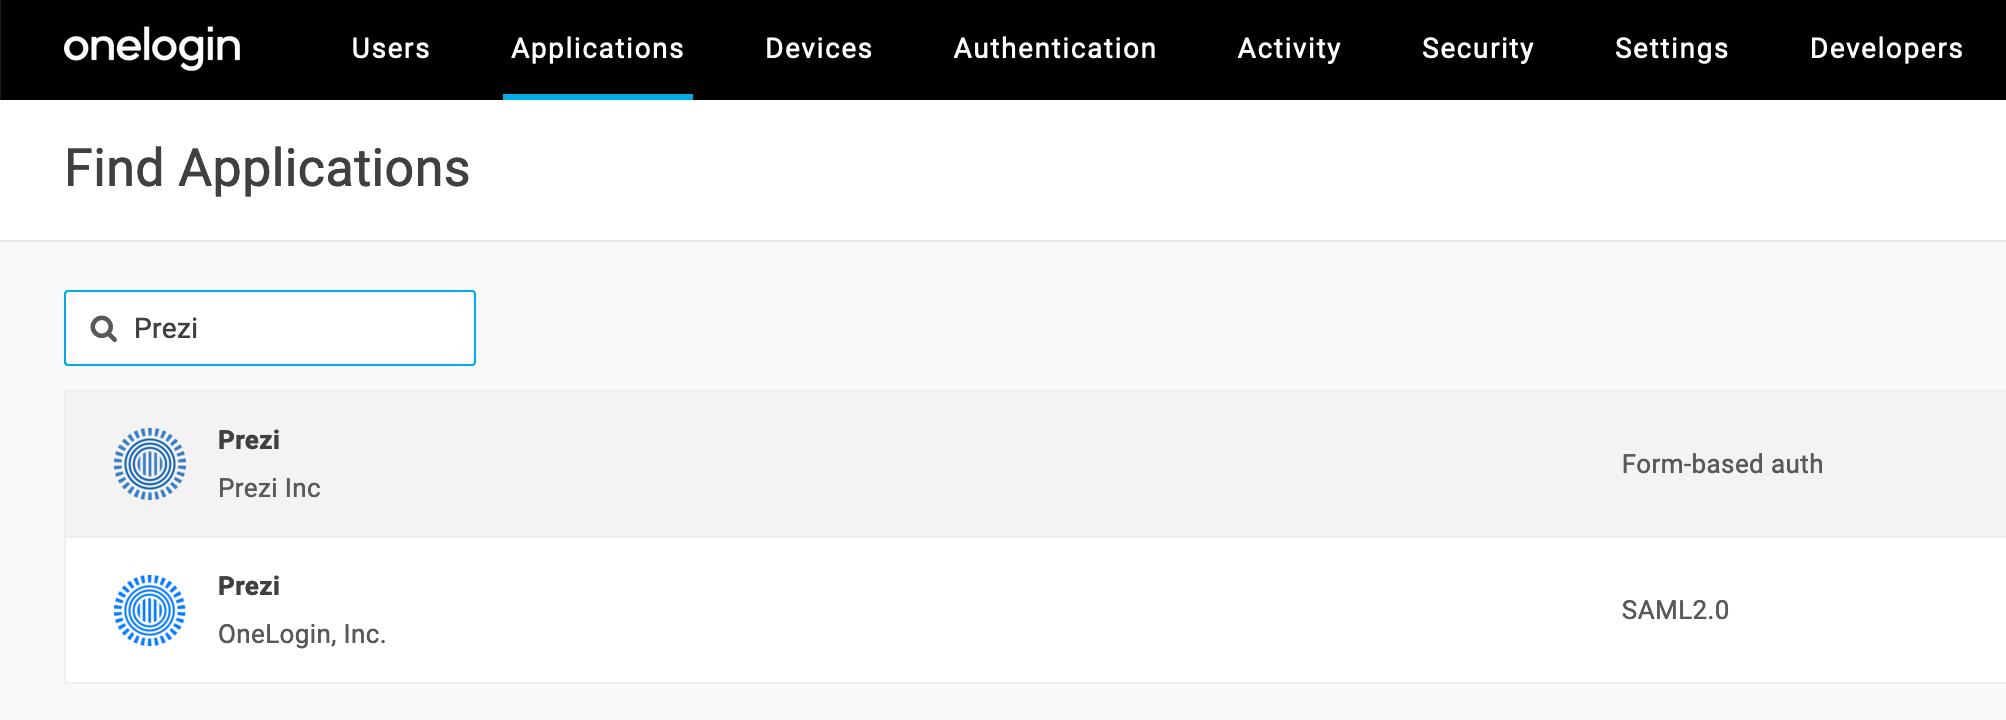Select the Activity menu

click(1288, 48)
